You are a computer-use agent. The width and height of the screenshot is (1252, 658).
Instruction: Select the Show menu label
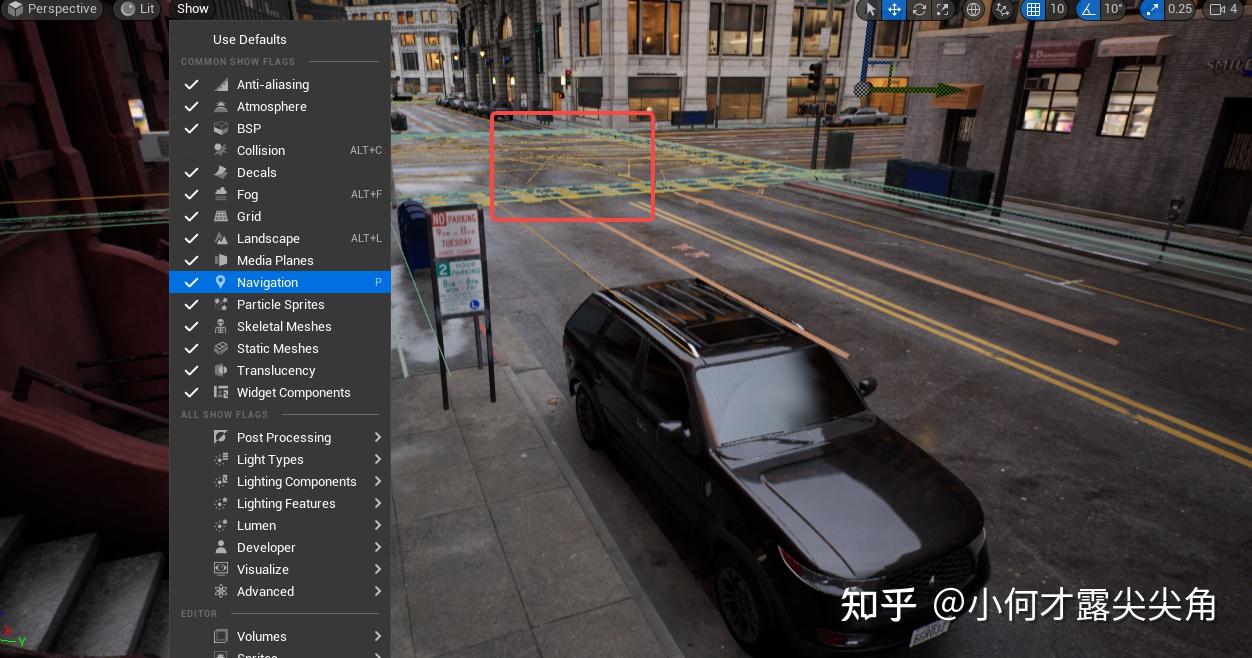point(192,9)
